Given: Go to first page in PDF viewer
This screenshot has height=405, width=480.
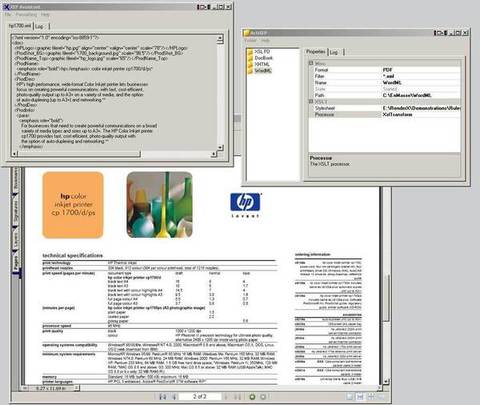Looking at the screenshot, I should click(x=163, y=397).
